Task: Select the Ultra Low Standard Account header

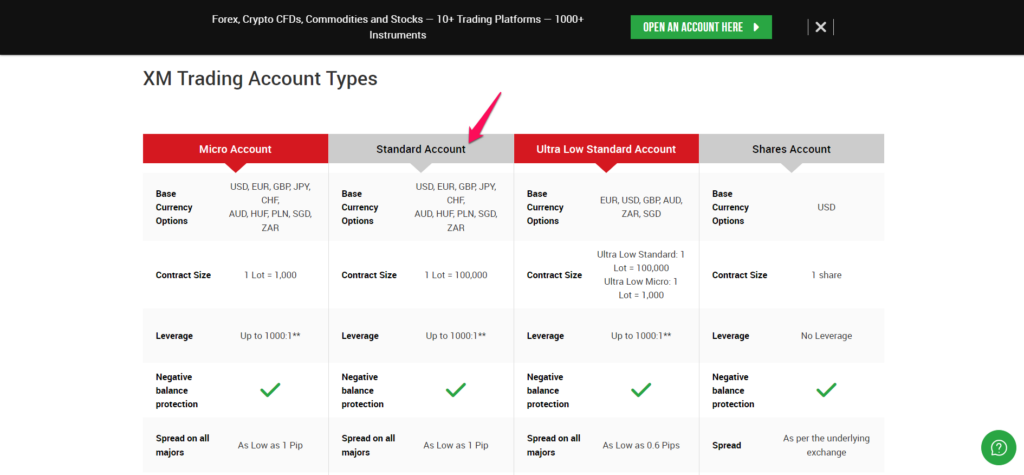Action: (x=606, y=149)
